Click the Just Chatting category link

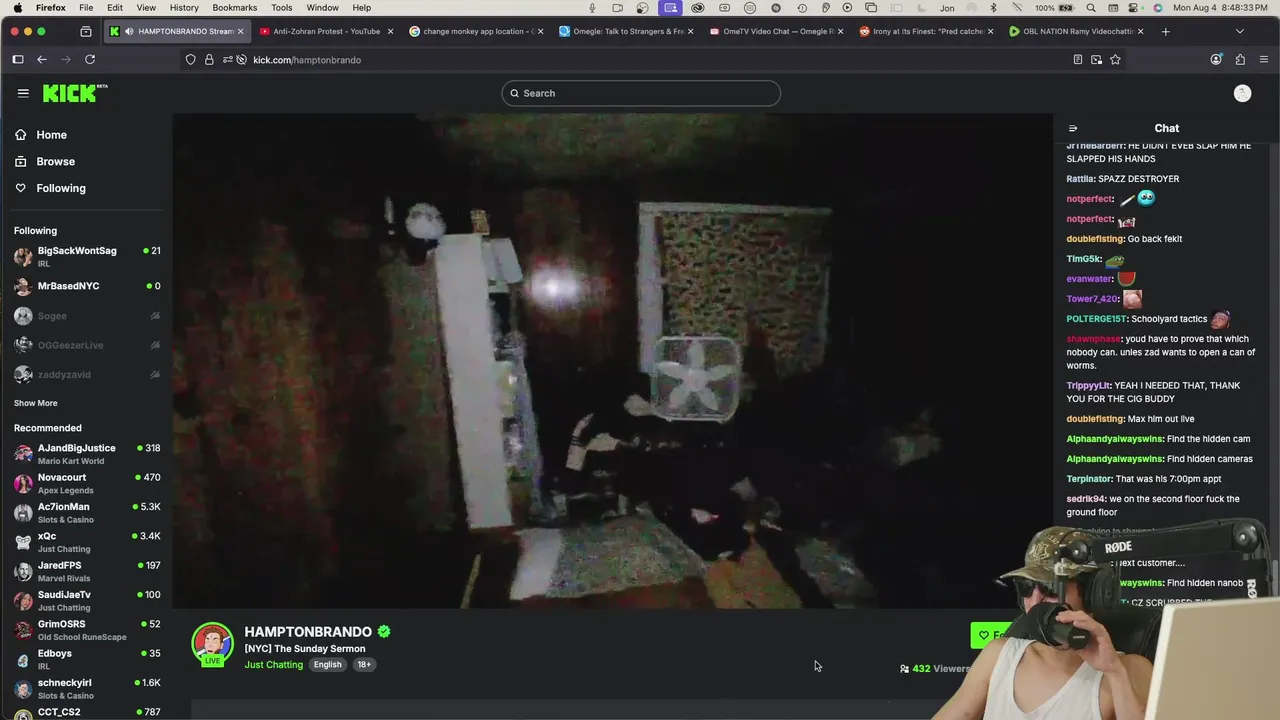point(273,665)
